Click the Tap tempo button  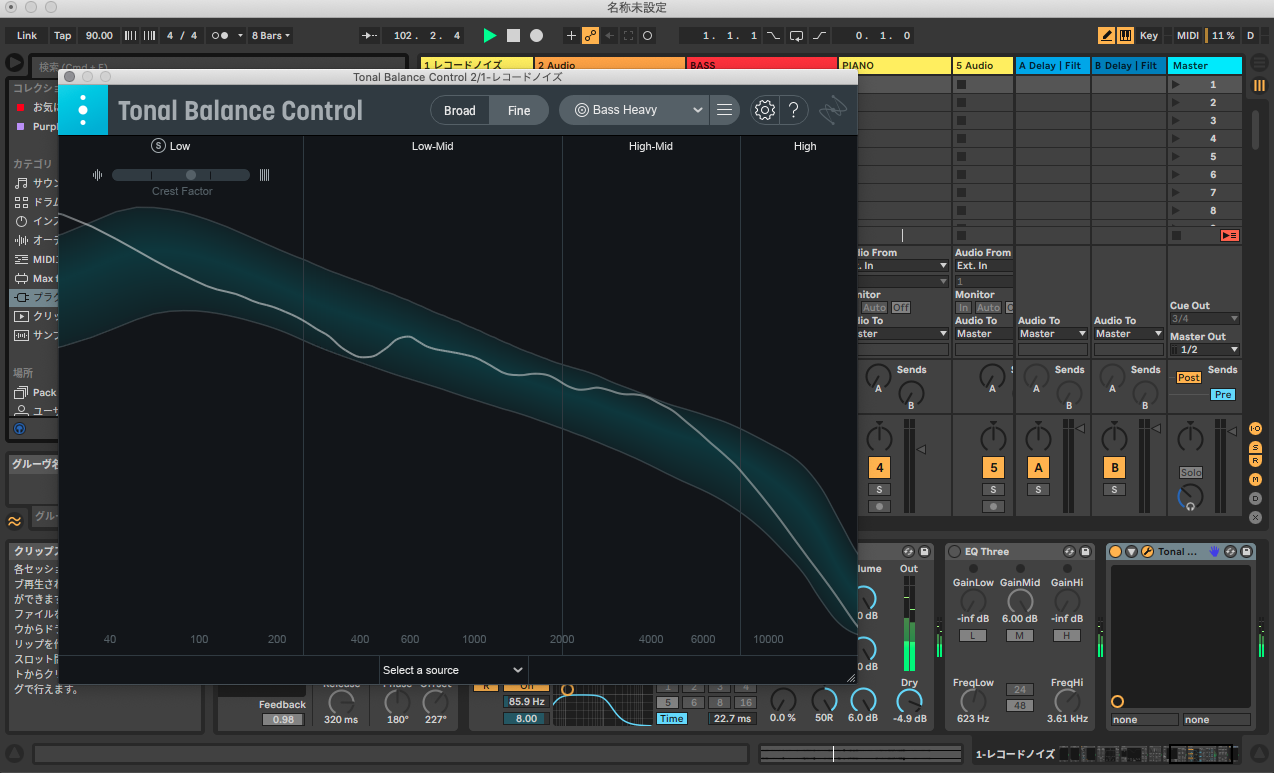62,35
